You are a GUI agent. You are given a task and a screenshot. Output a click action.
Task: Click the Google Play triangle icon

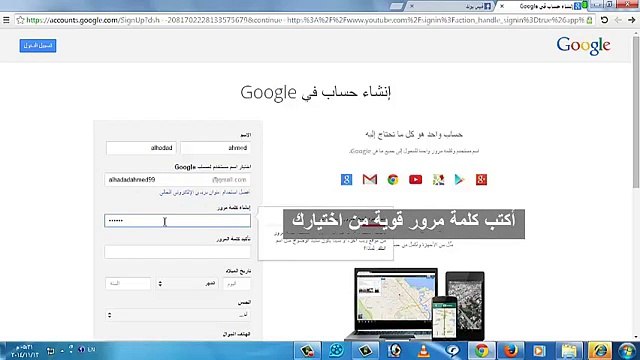(x=460, y=180)
